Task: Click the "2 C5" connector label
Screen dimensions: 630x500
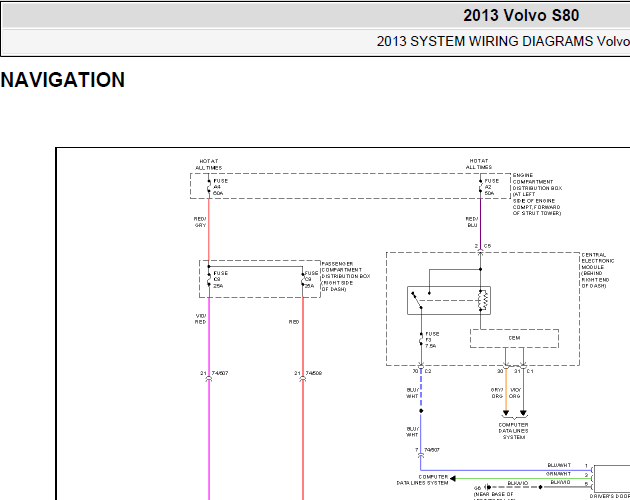Action: [x=483, y=246]
